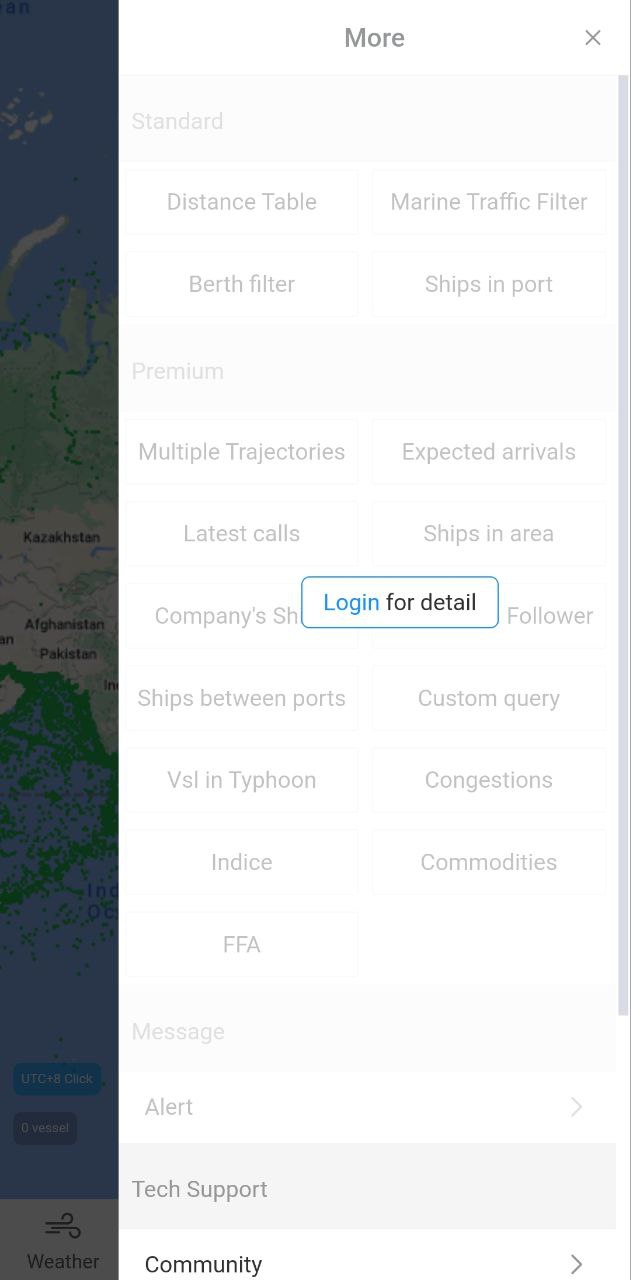This screenshot has height=1280, width=631.
Task: Open Multiple Trajectories feature
Action: [241, 452]
